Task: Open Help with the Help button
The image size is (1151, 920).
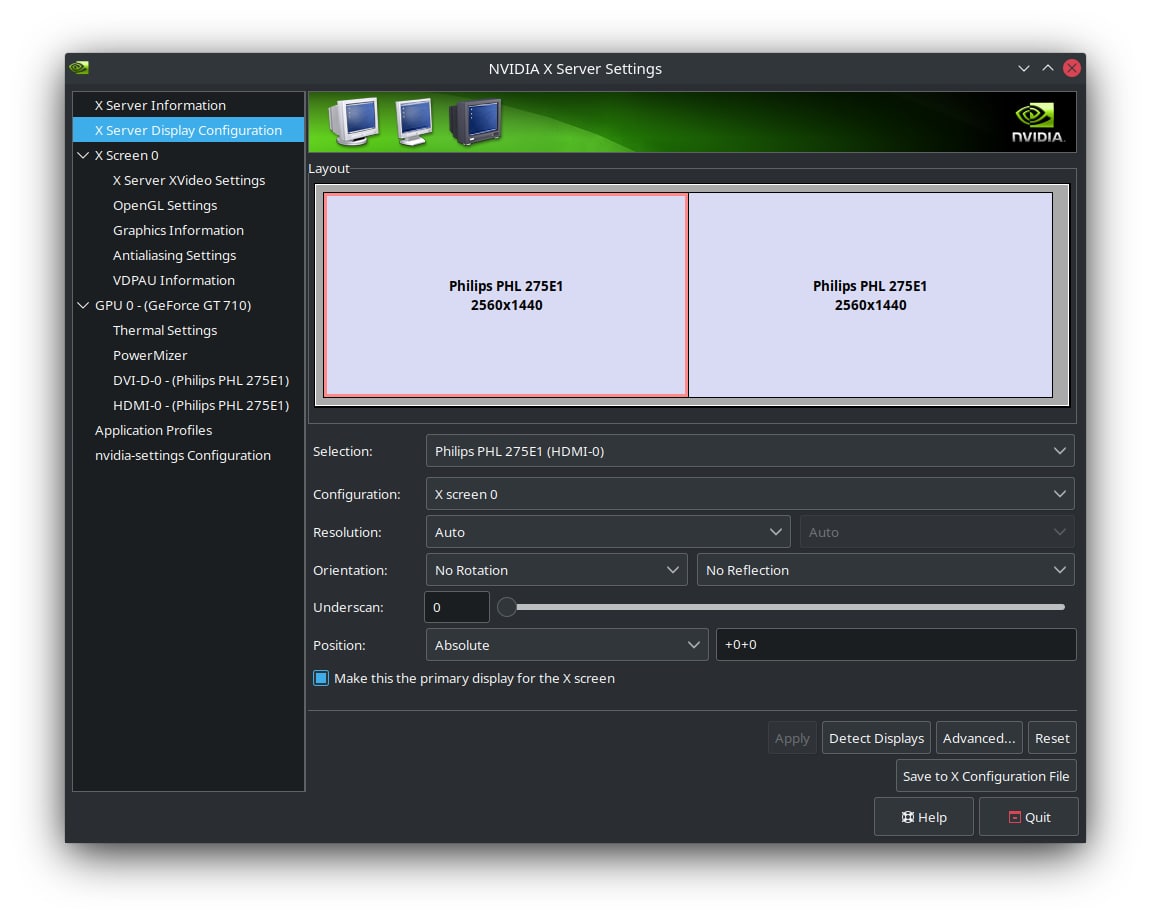Action: 923,816
